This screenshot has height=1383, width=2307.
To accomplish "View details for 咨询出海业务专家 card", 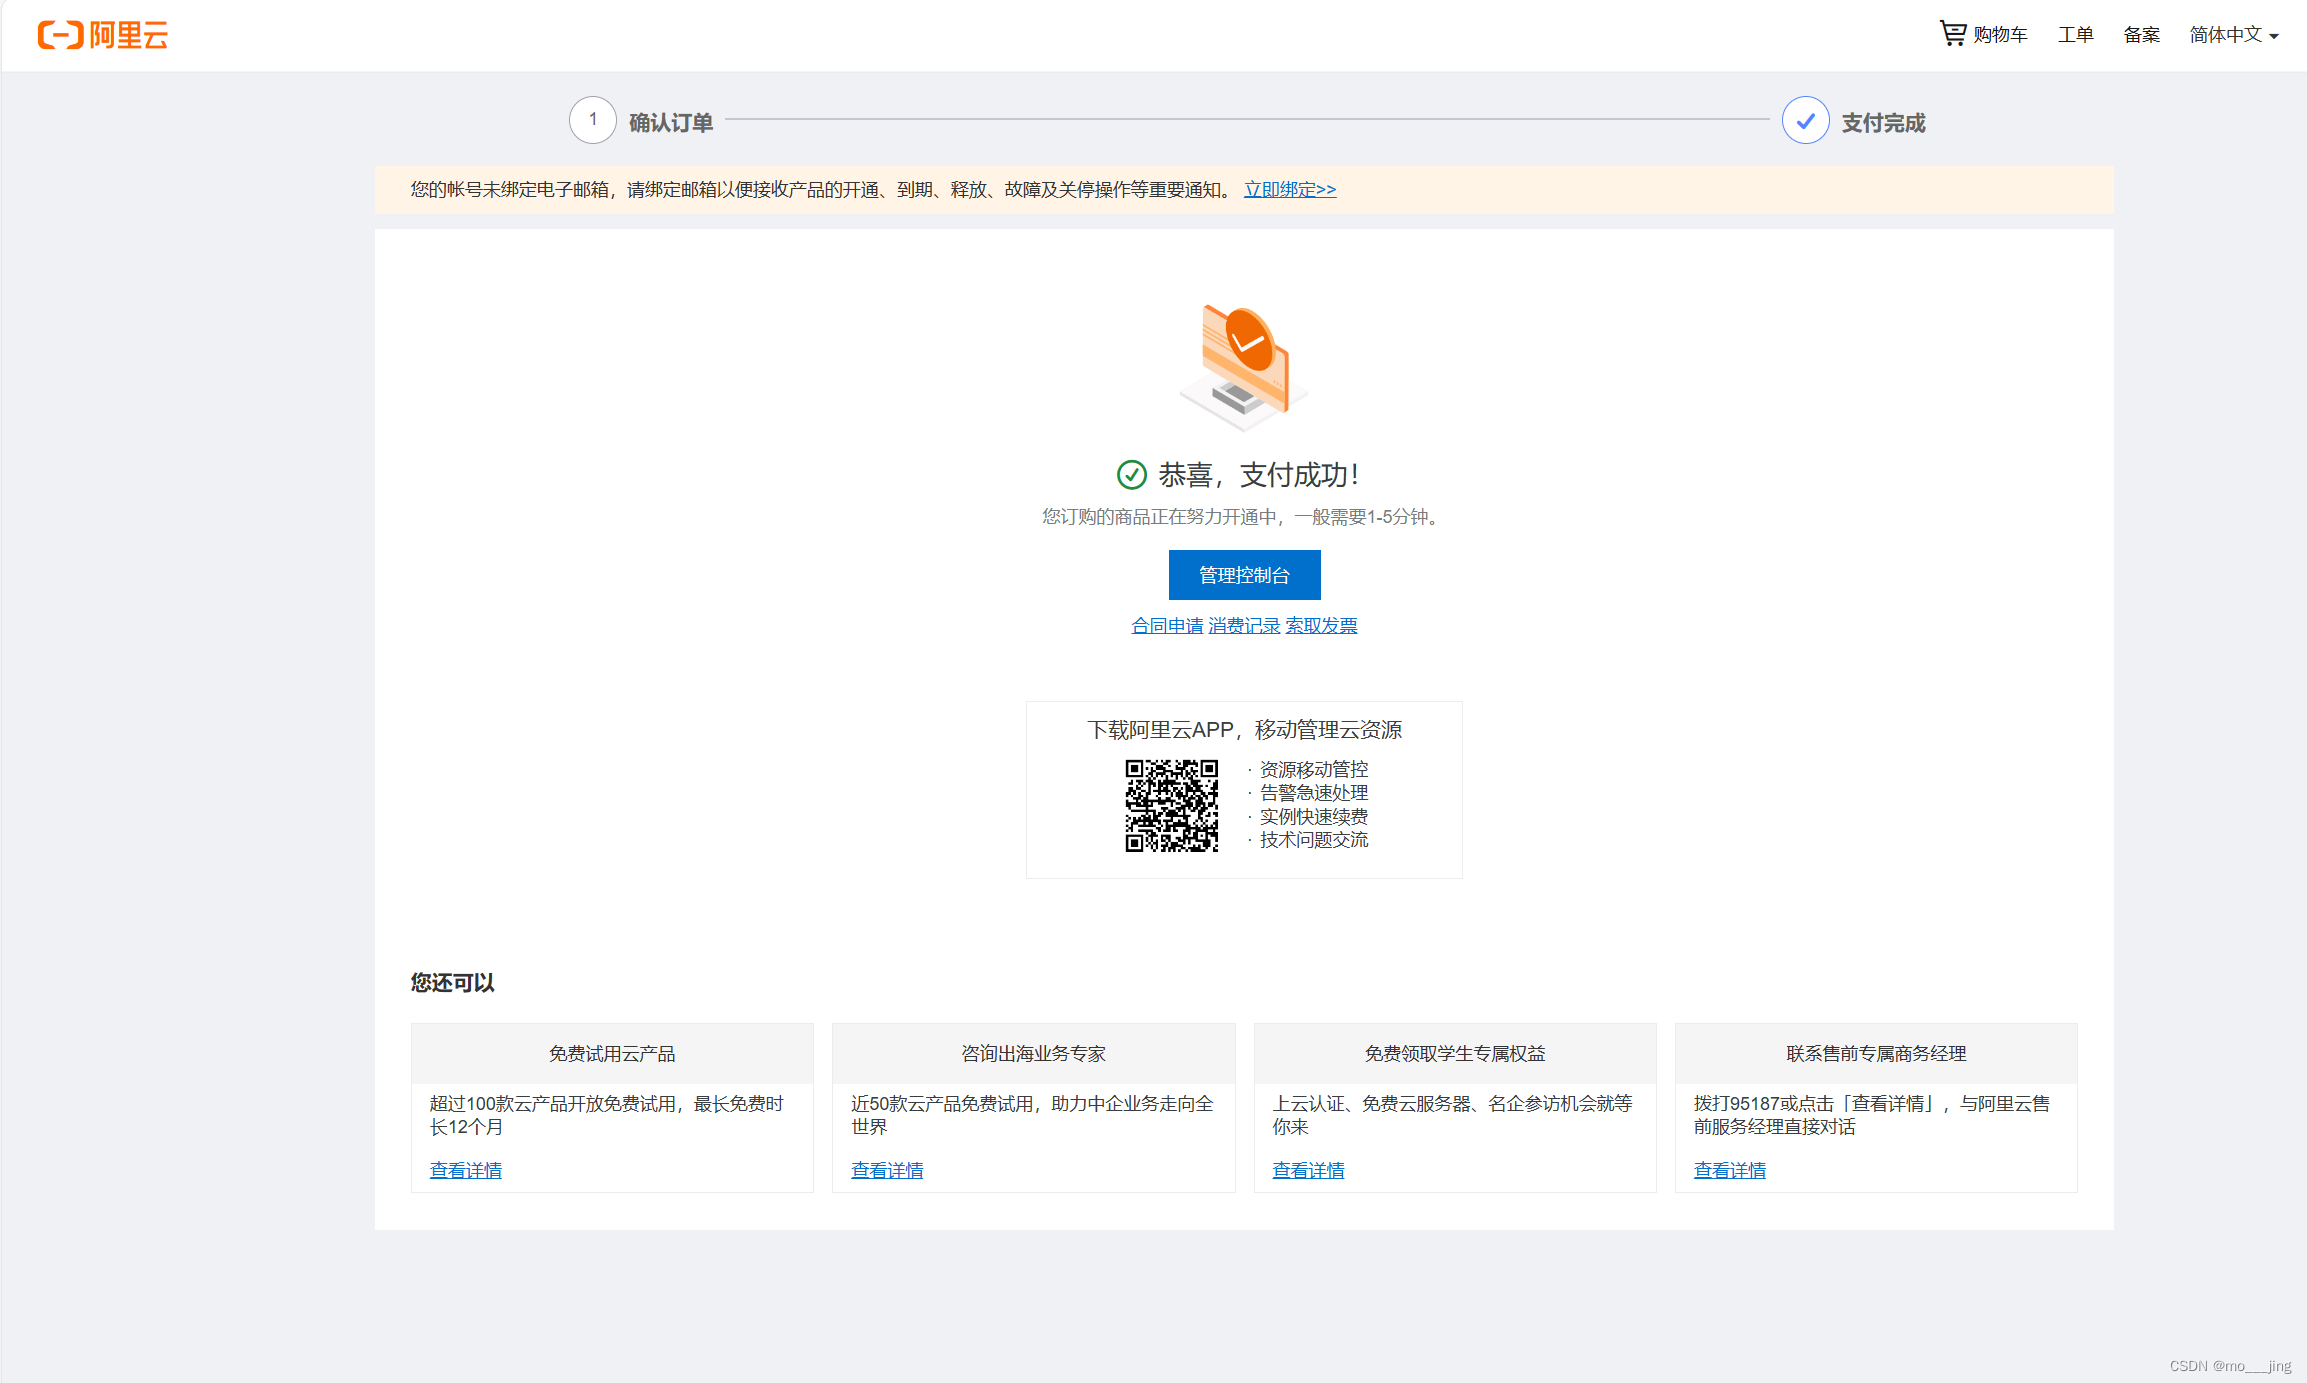I will point(887,1170).
